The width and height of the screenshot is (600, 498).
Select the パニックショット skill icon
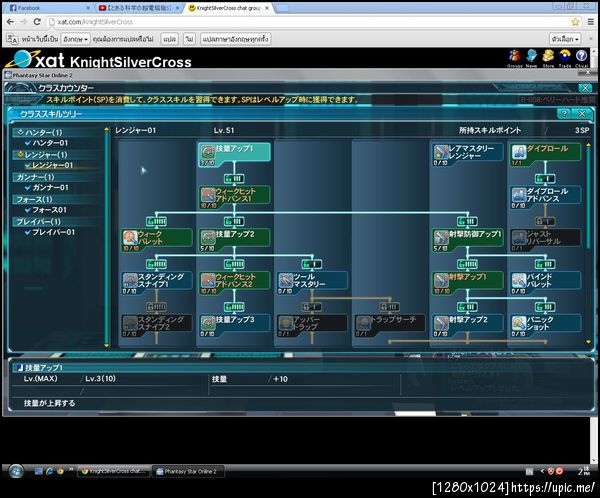click(x=519, y=323)
